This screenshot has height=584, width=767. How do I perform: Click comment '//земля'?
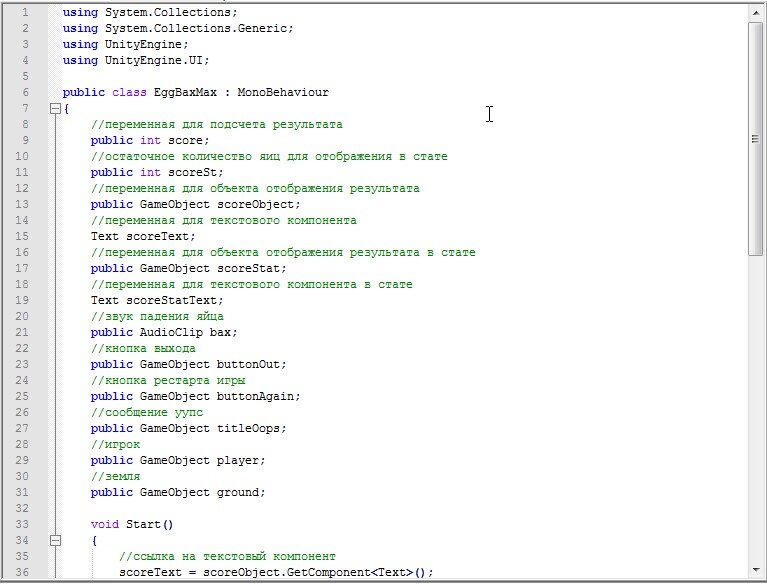click(x=115, y=476)
